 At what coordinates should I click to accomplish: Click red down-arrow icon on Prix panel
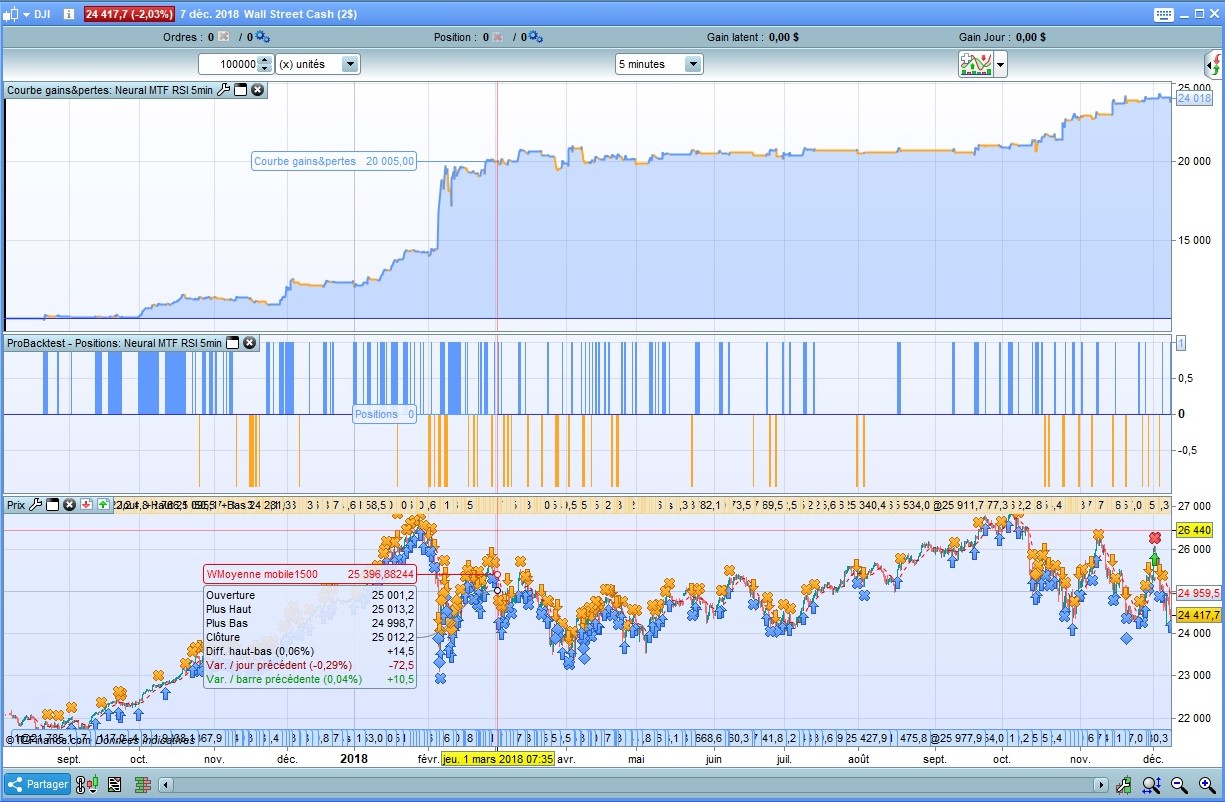[x=86, y=505]
